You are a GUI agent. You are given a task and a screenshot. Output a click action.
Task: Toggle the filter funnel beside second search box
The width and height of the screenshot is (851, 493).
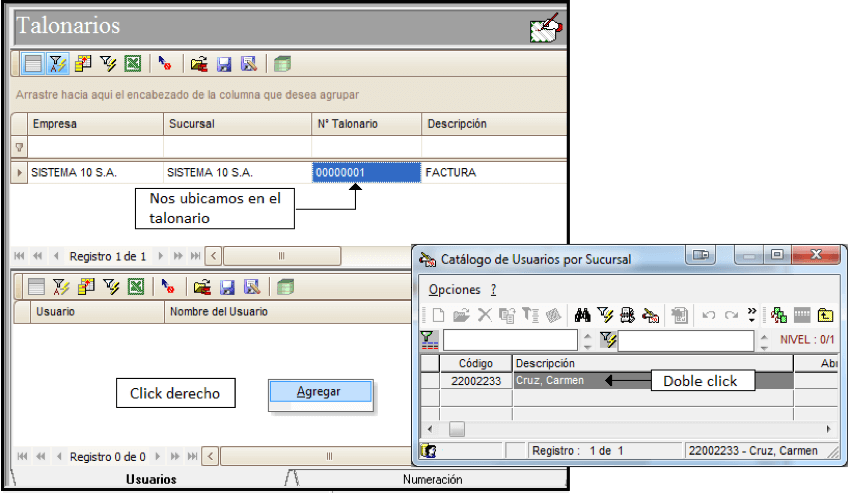tap(608, 340)
